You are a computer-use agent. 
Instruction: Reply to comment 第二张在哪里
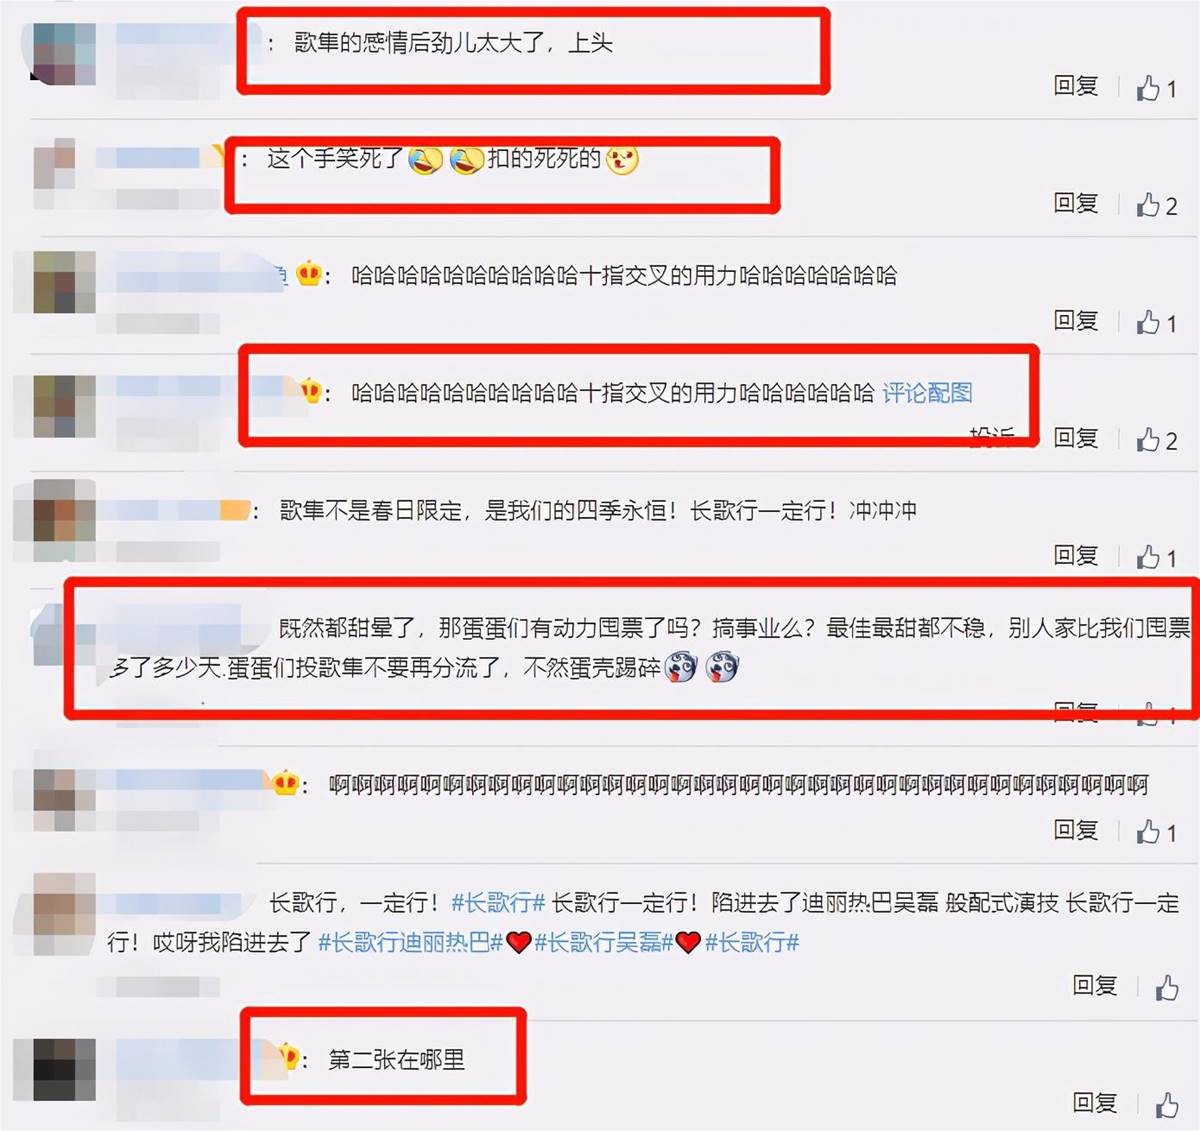pos(1095,1102)
